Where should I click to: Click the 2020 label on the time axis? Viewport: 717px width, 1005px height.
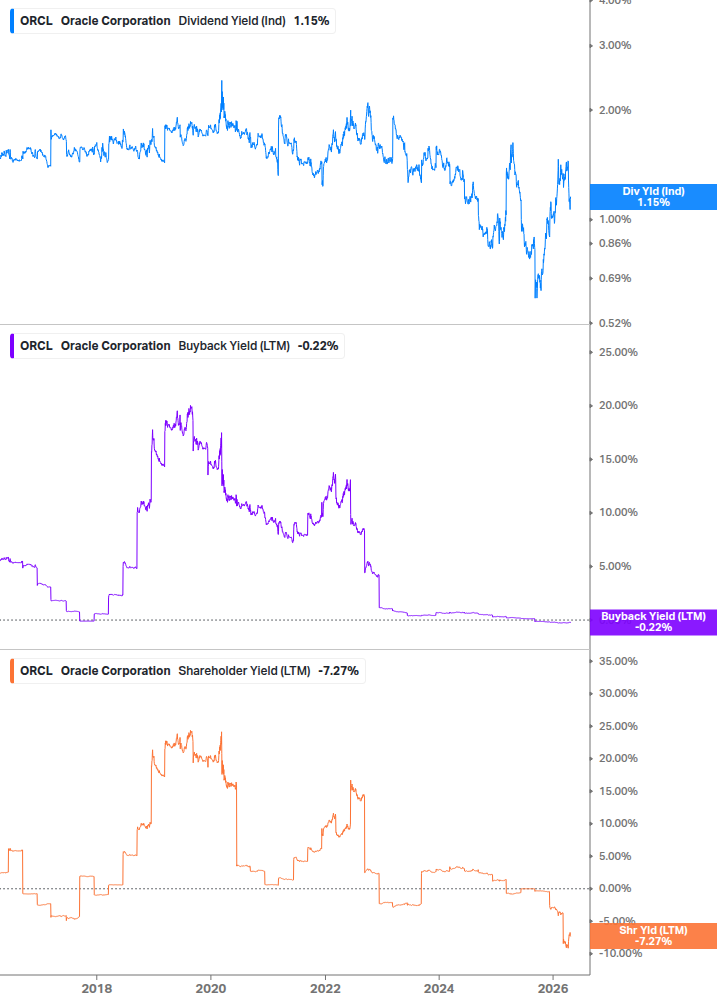211,988
